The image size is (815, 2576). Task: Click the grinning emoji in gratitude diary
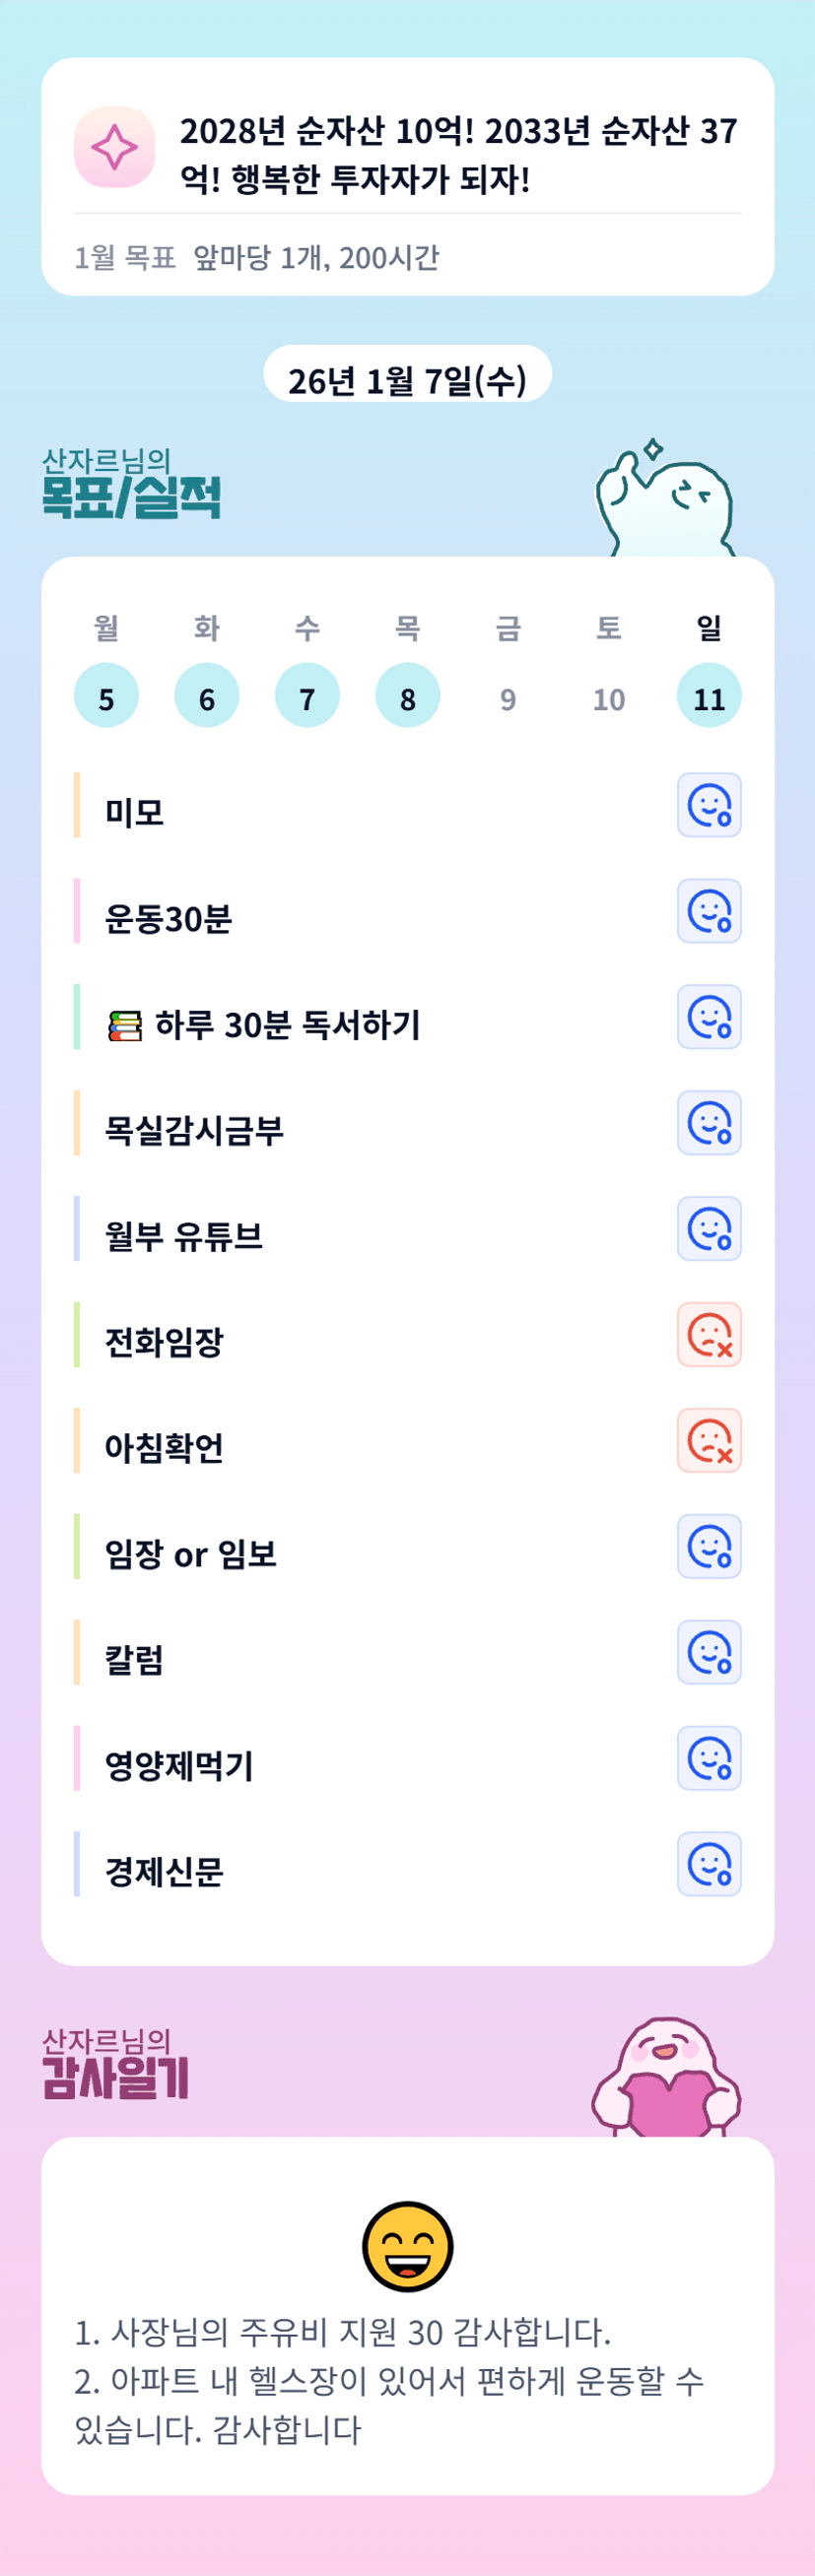(407, 2246)
